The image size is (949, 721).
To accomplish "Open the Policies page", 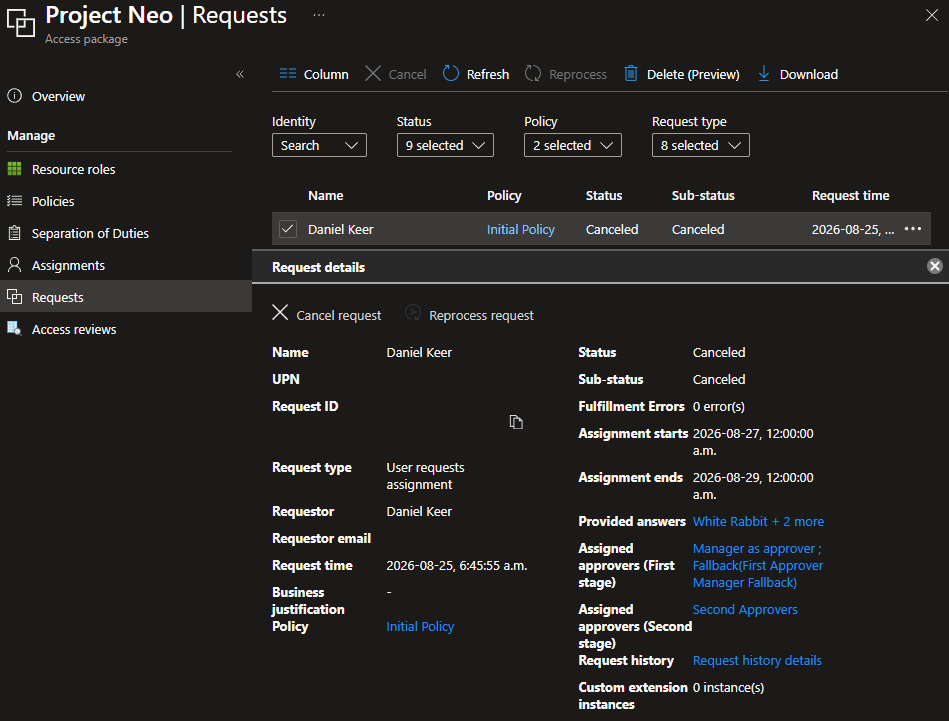I will coord(53,202).
